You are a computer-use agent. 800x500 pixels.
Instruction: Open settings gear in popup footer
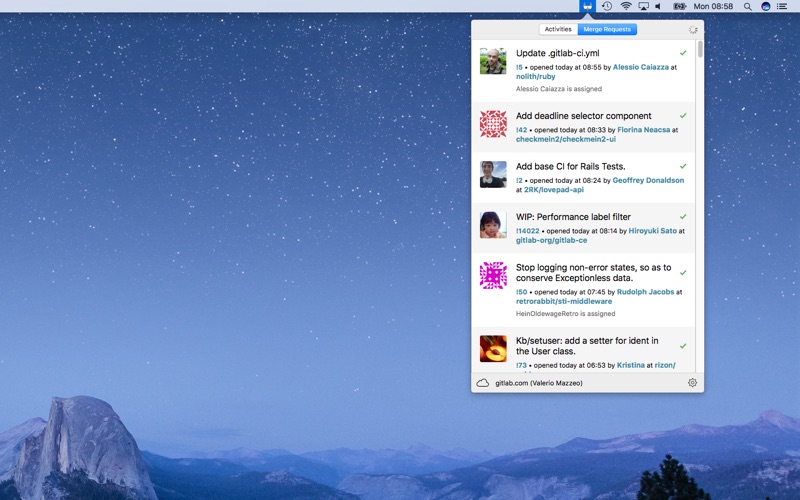pos(692,383)
